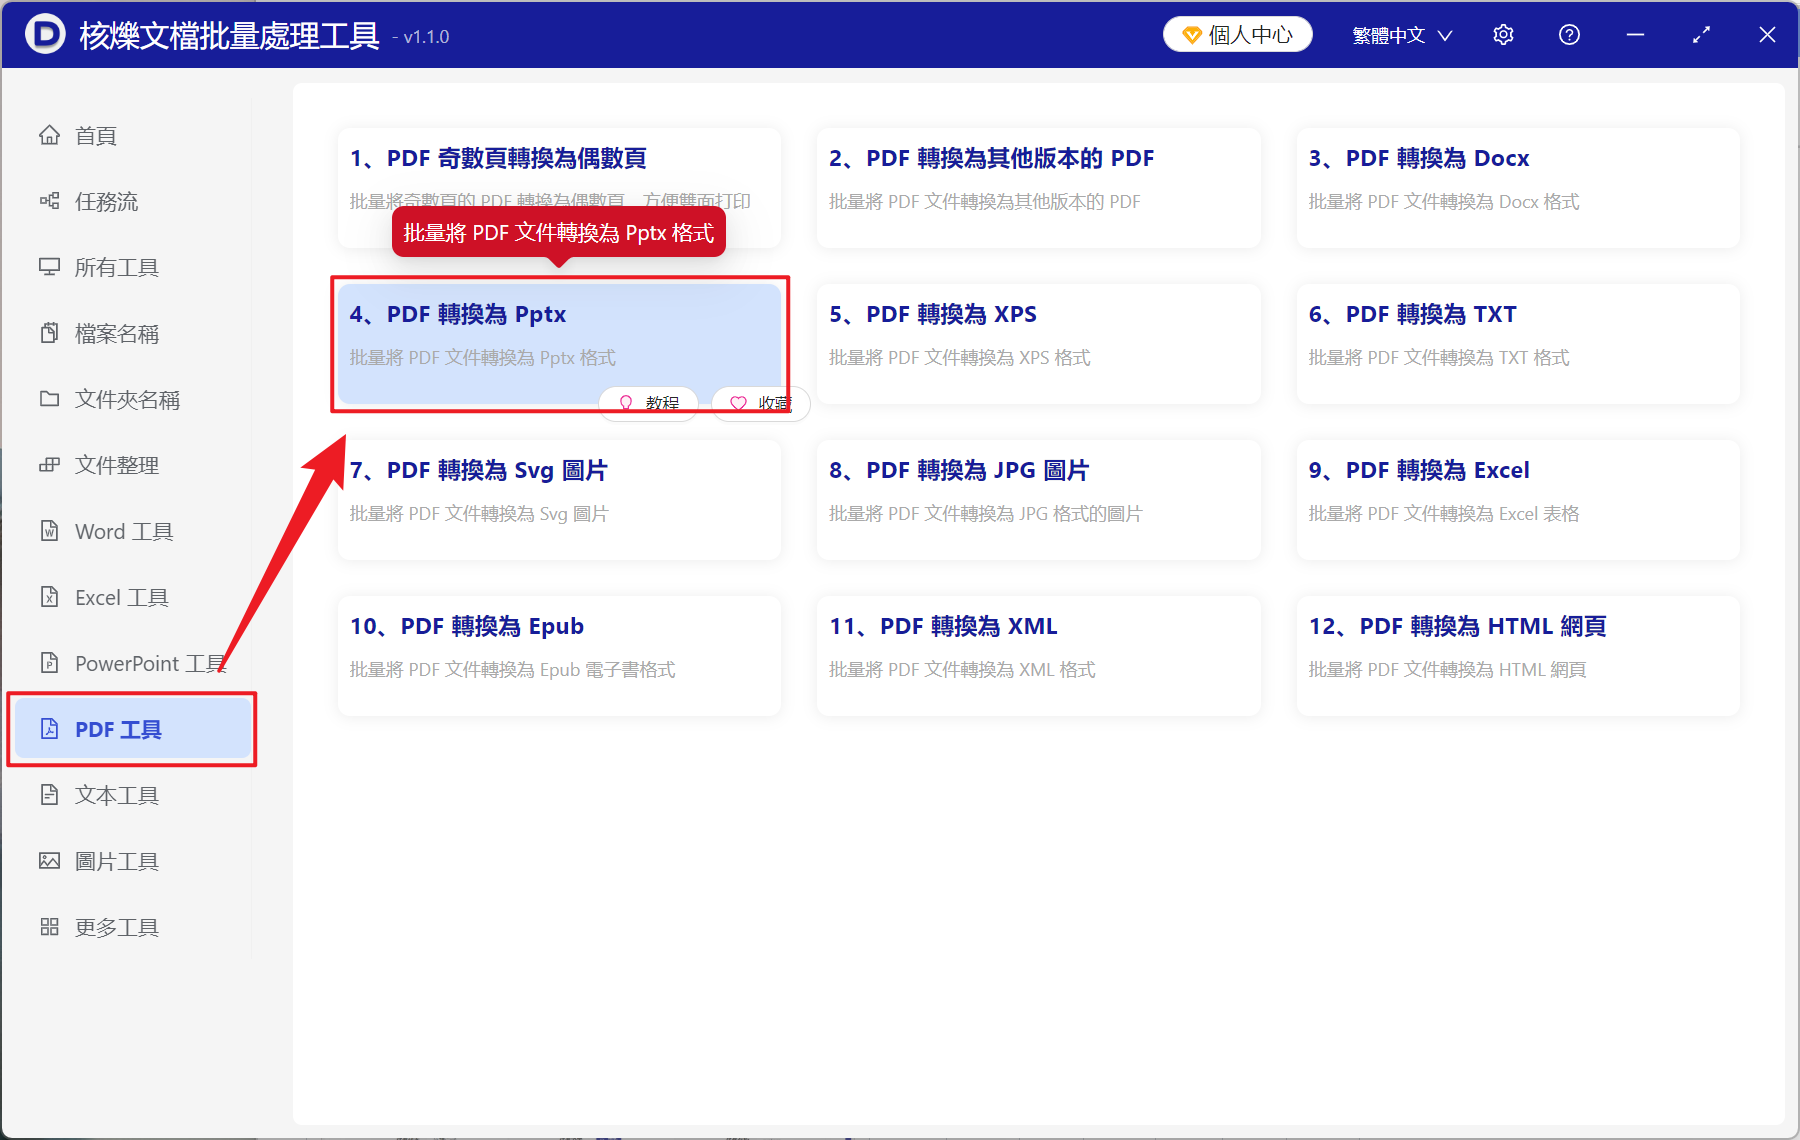Screen dimensions: 1800x1140
Task: Toggle 收藏 favorite on the Pptx card
Action: coord(760,403)
